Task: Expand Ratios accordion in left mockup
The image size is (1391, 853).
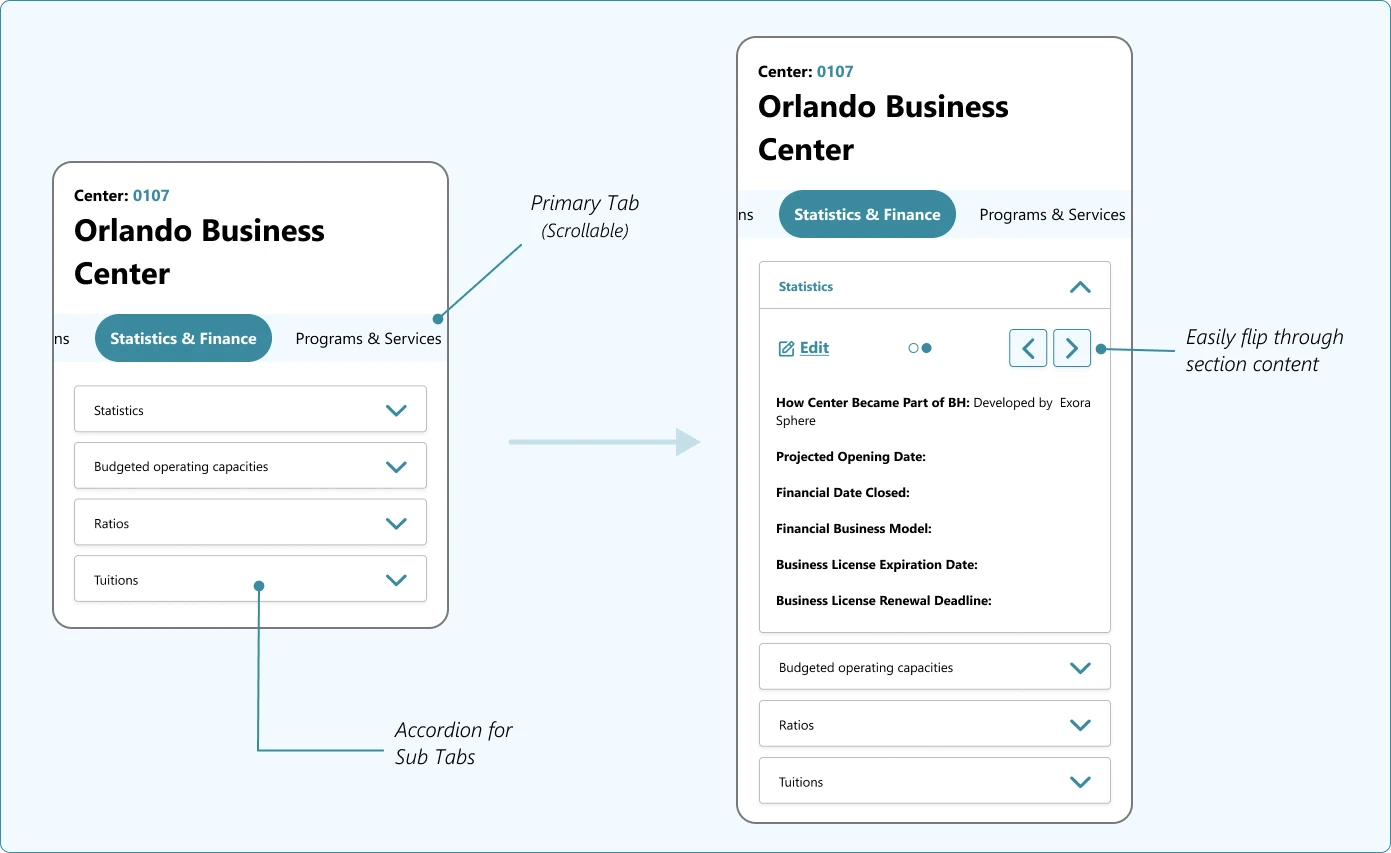Action: [250, 523]
